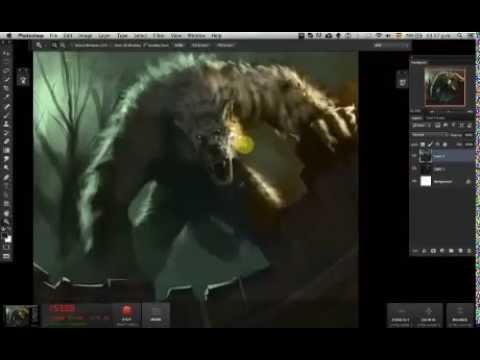The image size is (480, 360).
Task: Open the Image menu
Action: (85, 35)
